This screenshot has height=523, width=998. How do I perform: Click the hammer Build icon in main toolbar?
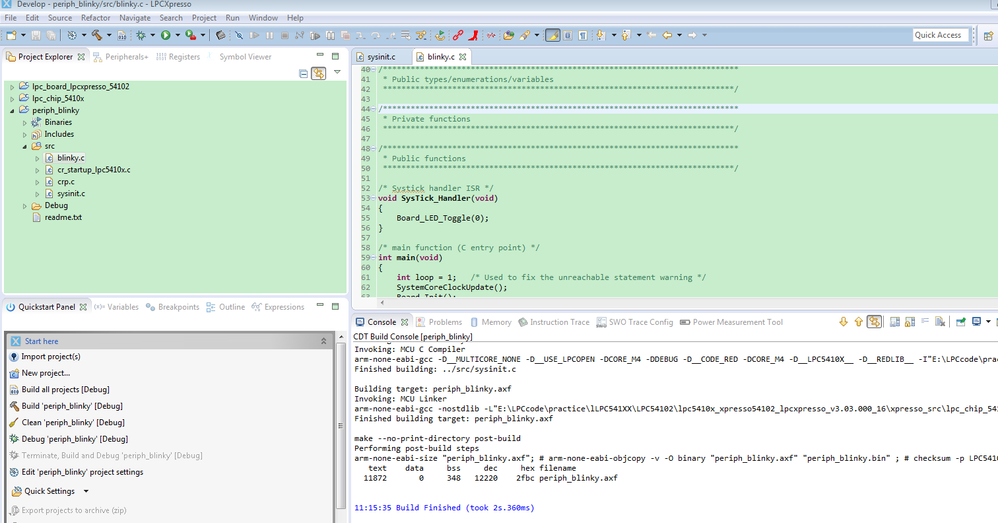97,35
